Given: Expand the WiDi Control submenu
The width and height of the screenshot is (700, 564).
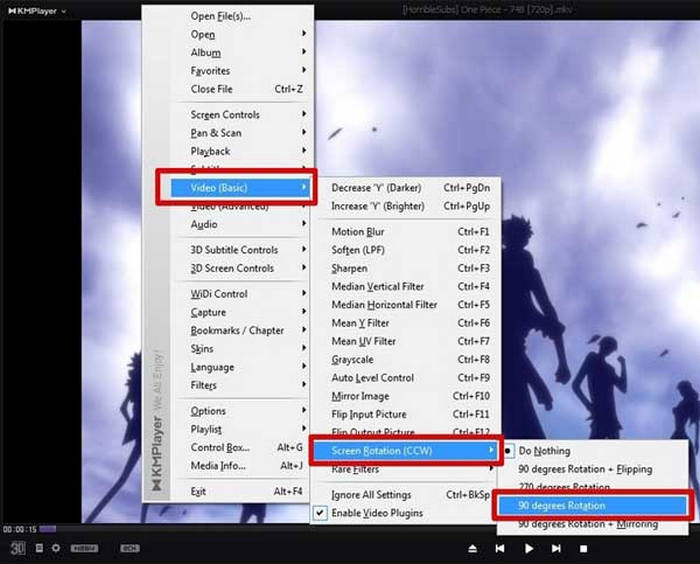Looking at the screenshot, I should point(241,294).
